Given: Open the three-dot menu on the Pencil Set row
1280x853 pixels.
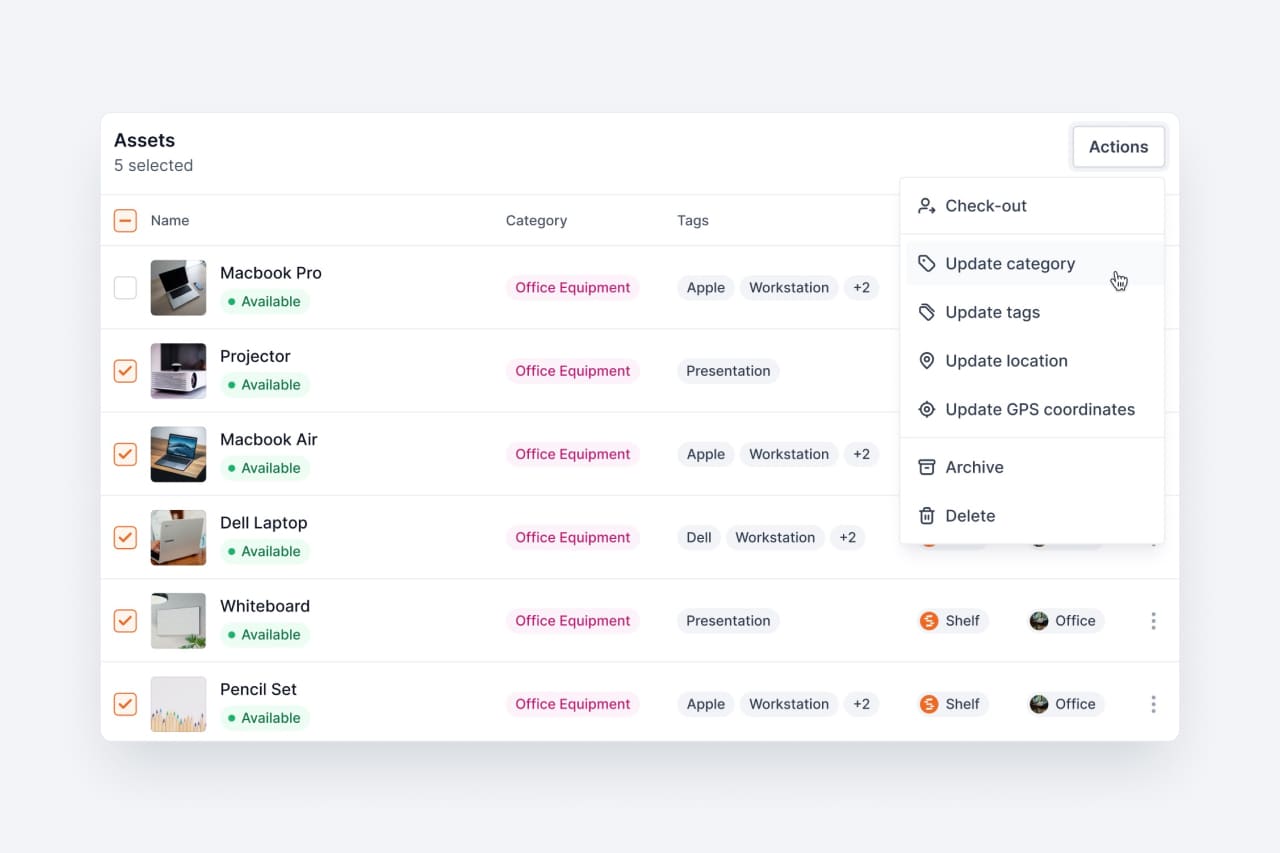Looking at the screenshot, I should 1153,704.
